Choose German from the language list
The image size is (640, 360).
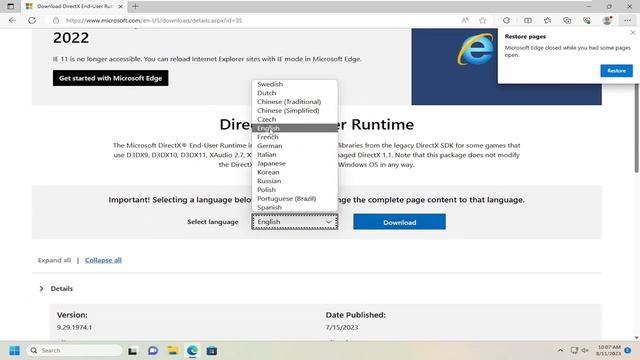pyautogui.click(x=294, y=146)
